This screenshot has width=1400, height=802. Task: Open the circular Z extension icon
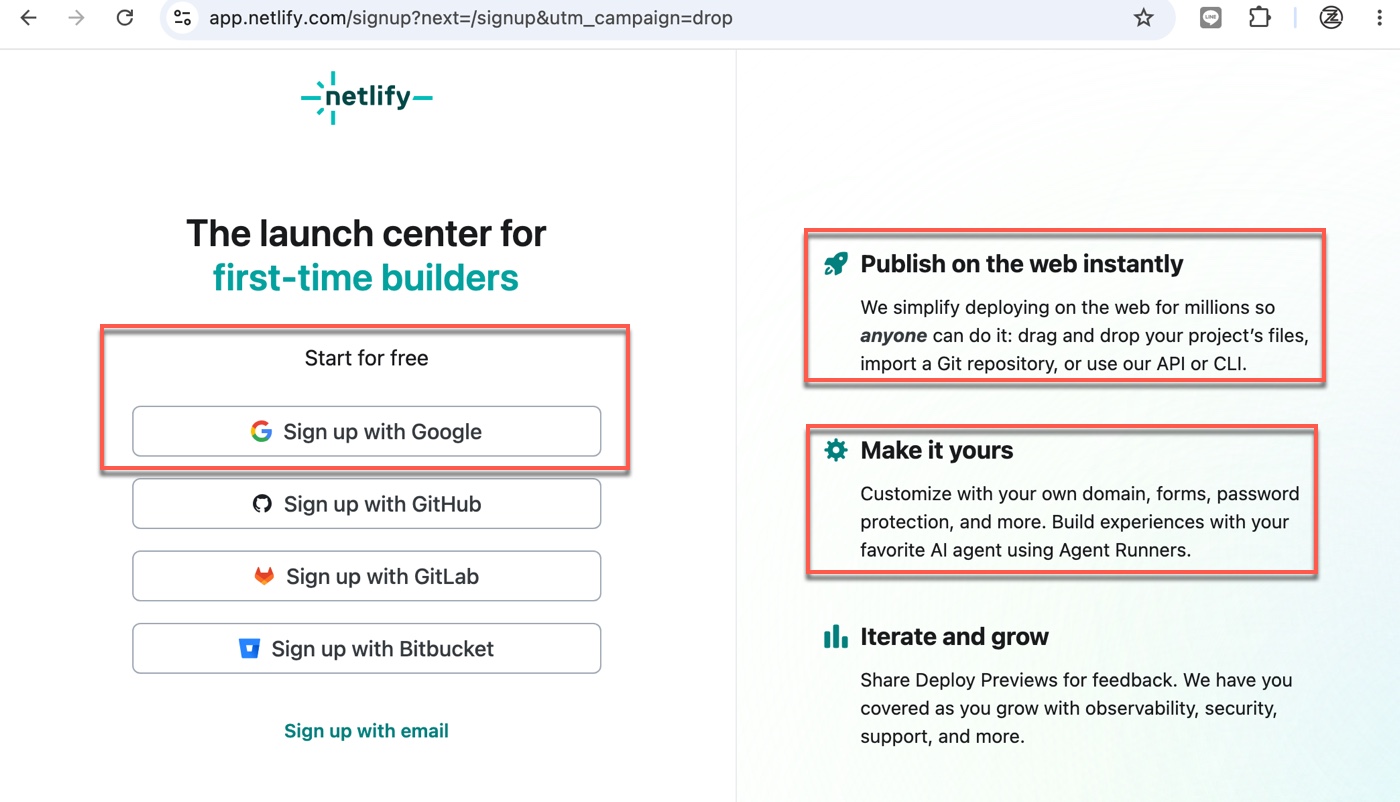tap(1331, 18)
